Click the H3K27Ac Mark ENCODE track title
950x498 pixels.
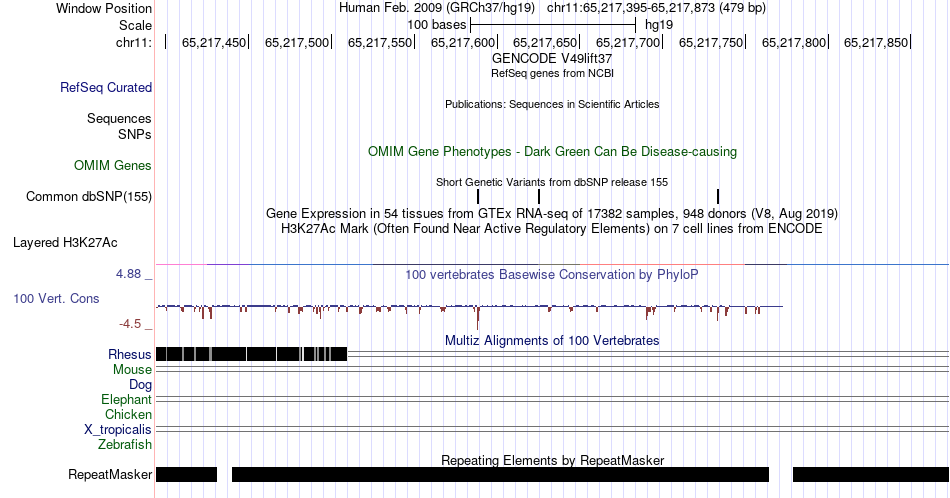point(552,228)
